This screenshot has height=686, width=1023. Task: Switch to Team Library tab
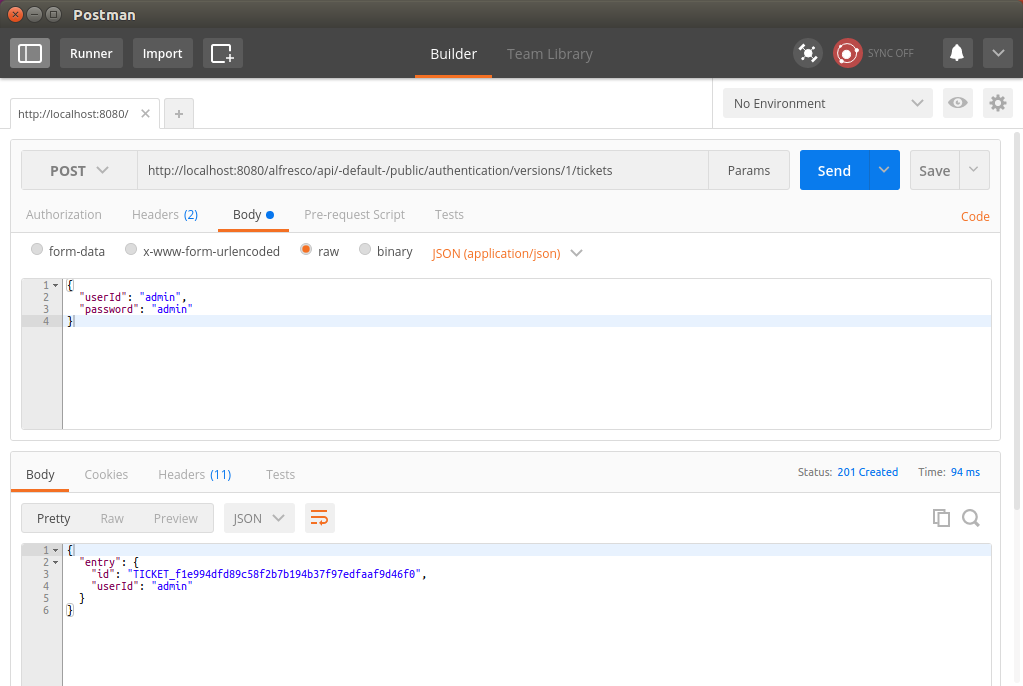[550, 54]
